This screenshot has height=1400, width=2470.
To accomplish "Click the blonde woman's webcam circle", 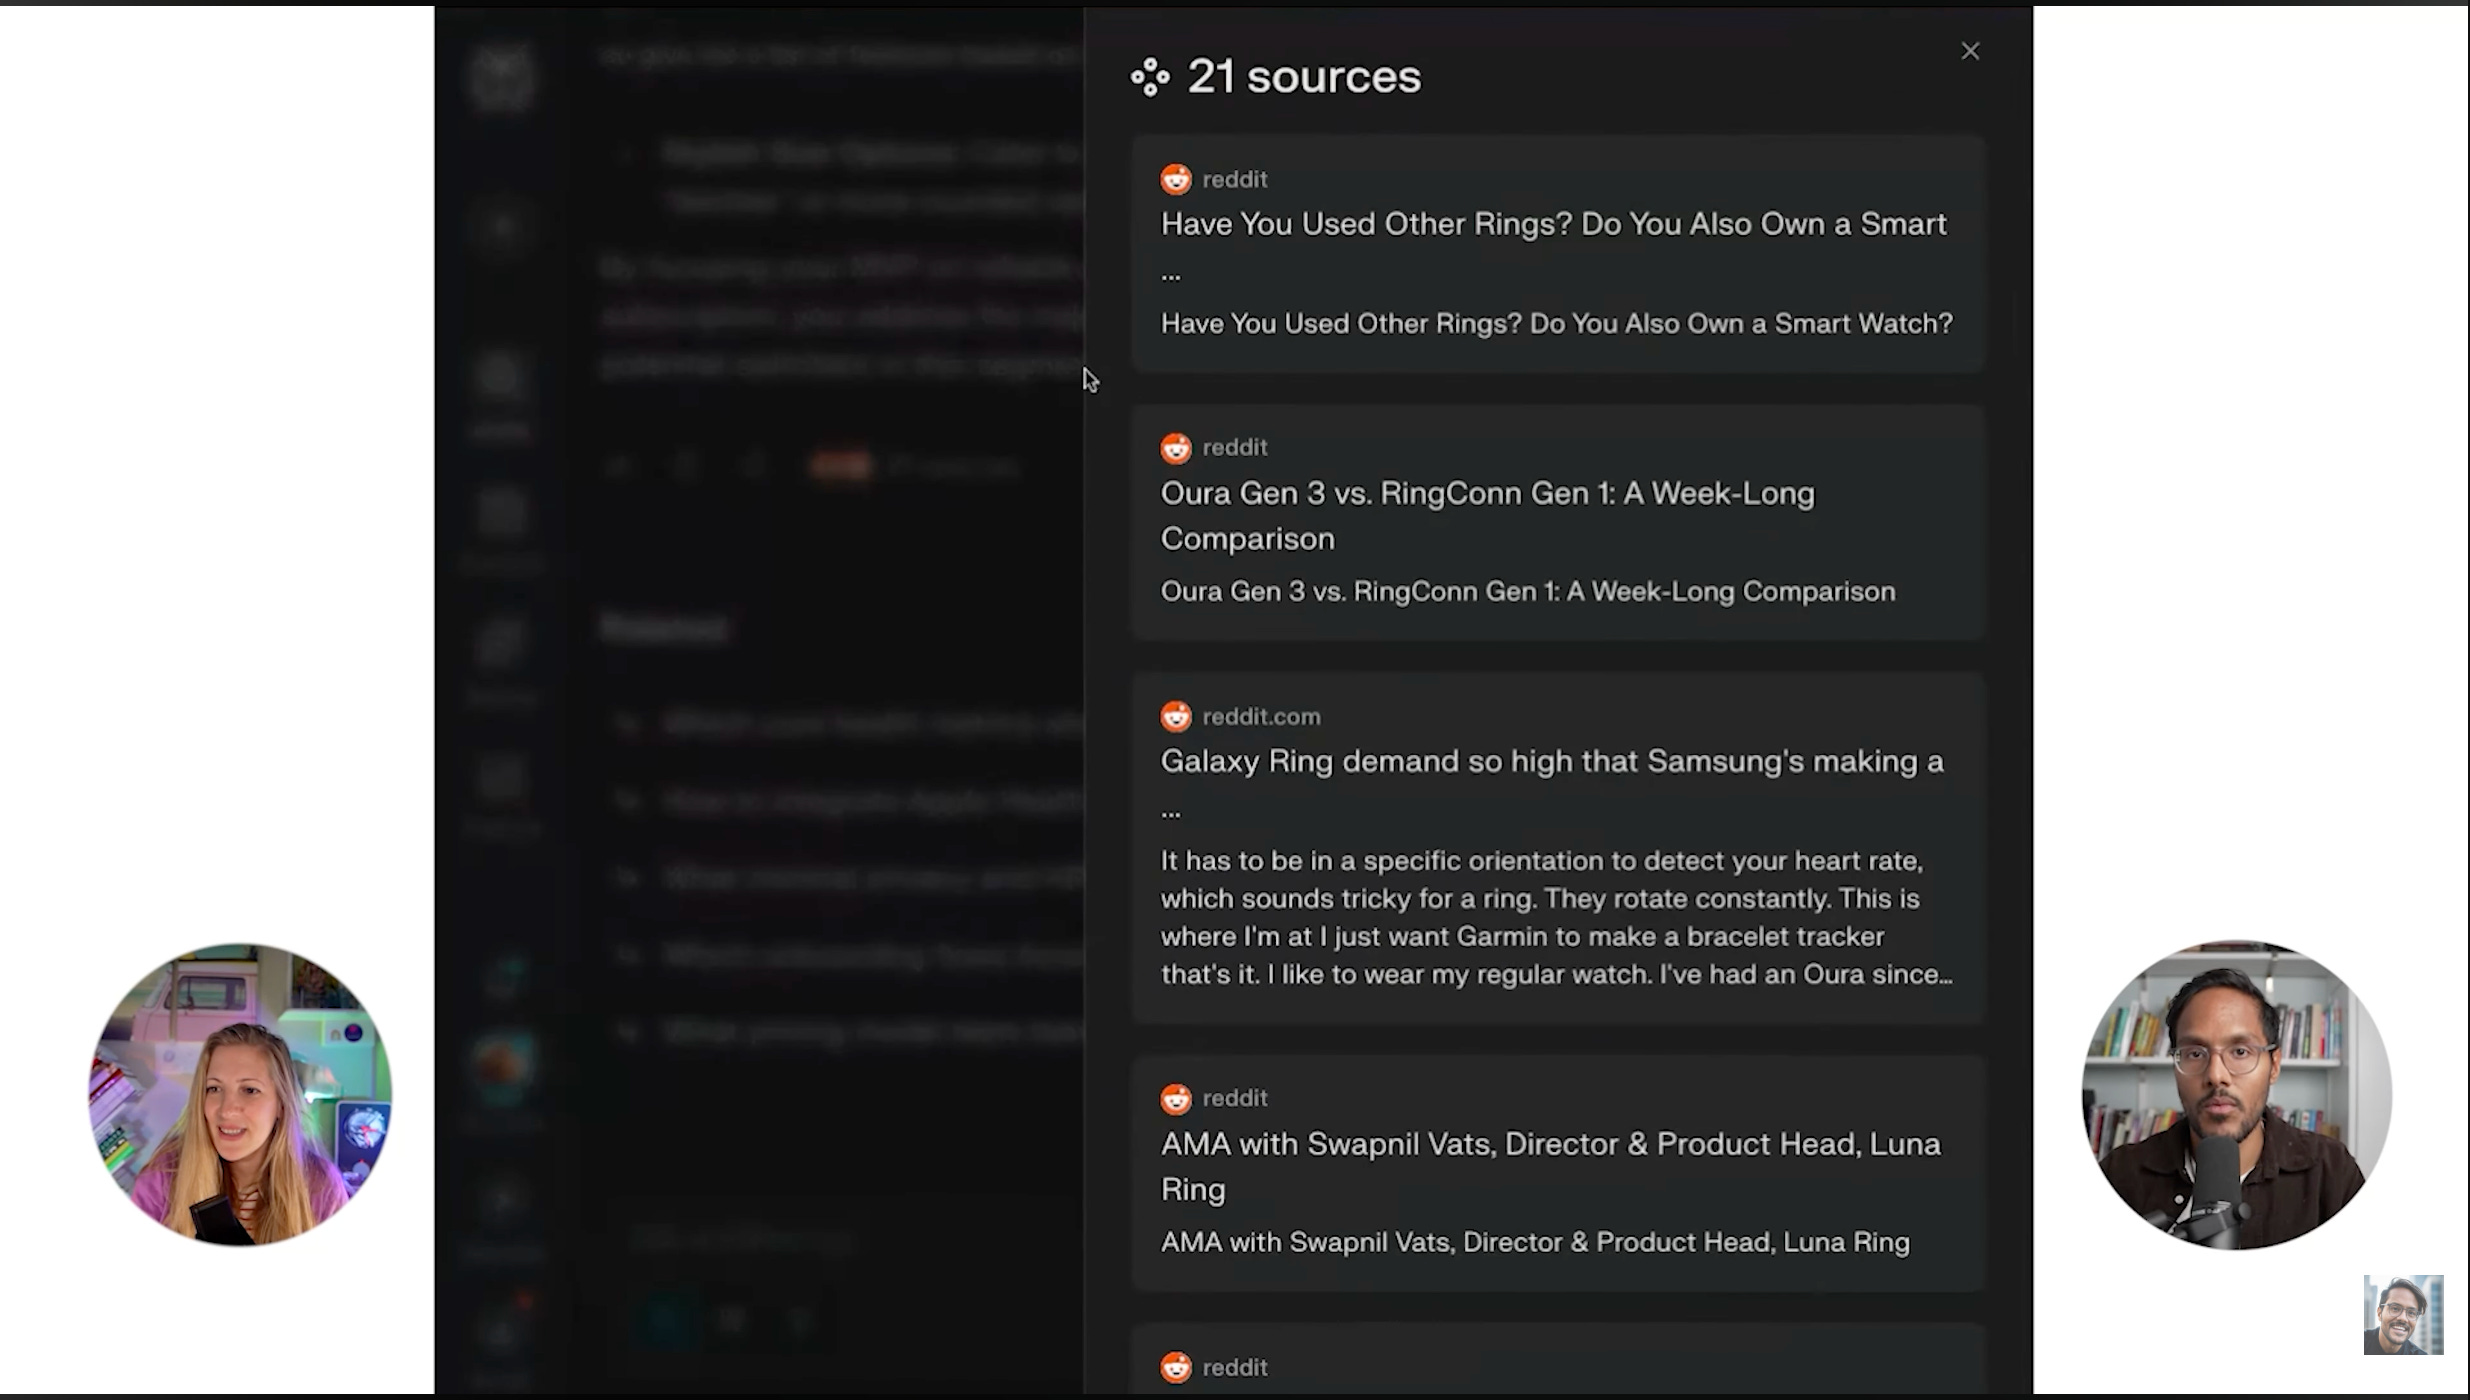I will (x=240, y=1094).
